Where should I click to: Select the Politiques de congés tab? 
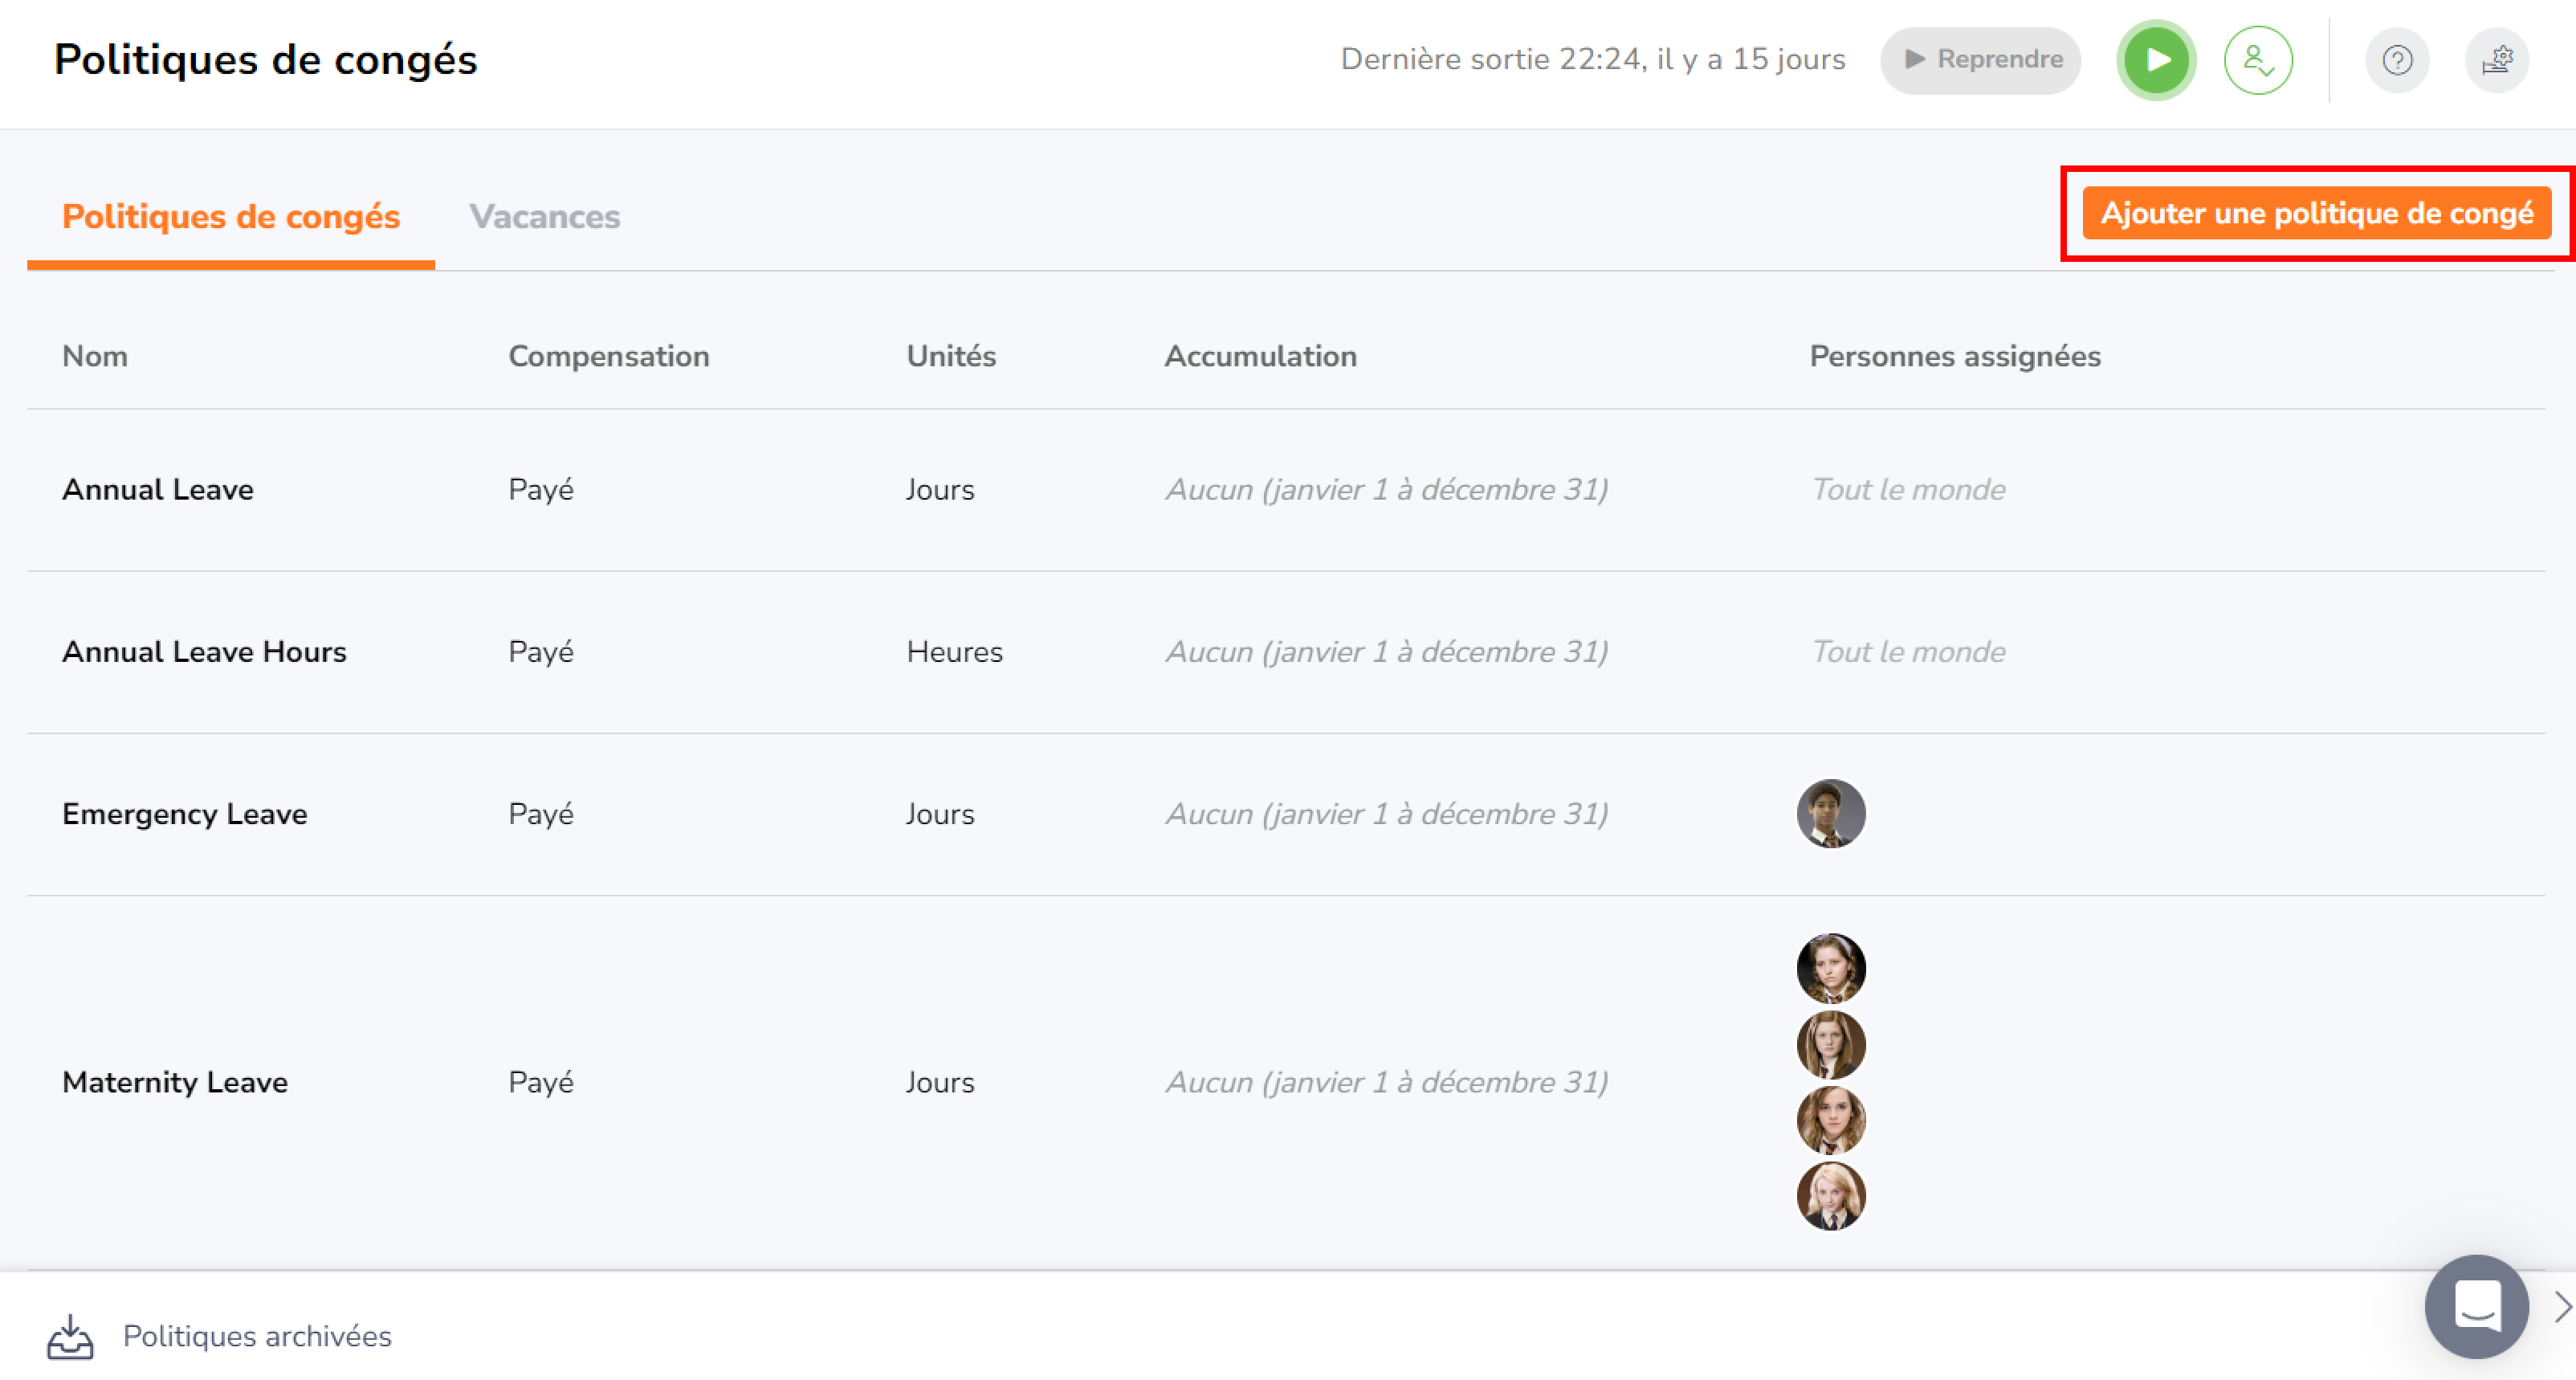point(231,216)
